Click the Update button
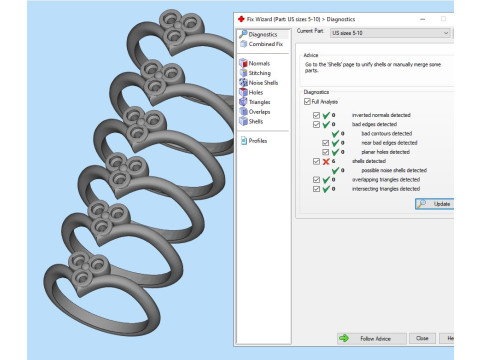 (x=434, y=204)
